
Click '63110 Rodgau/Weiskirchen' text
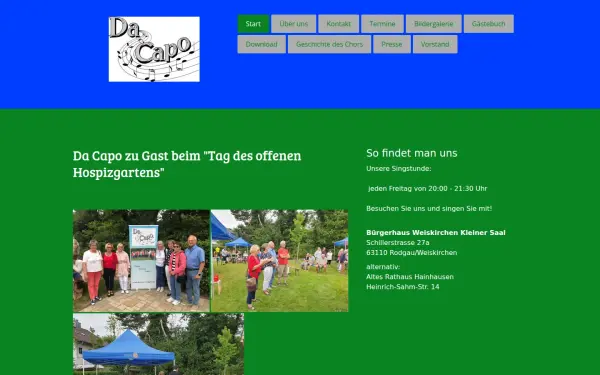pos(412,253)
